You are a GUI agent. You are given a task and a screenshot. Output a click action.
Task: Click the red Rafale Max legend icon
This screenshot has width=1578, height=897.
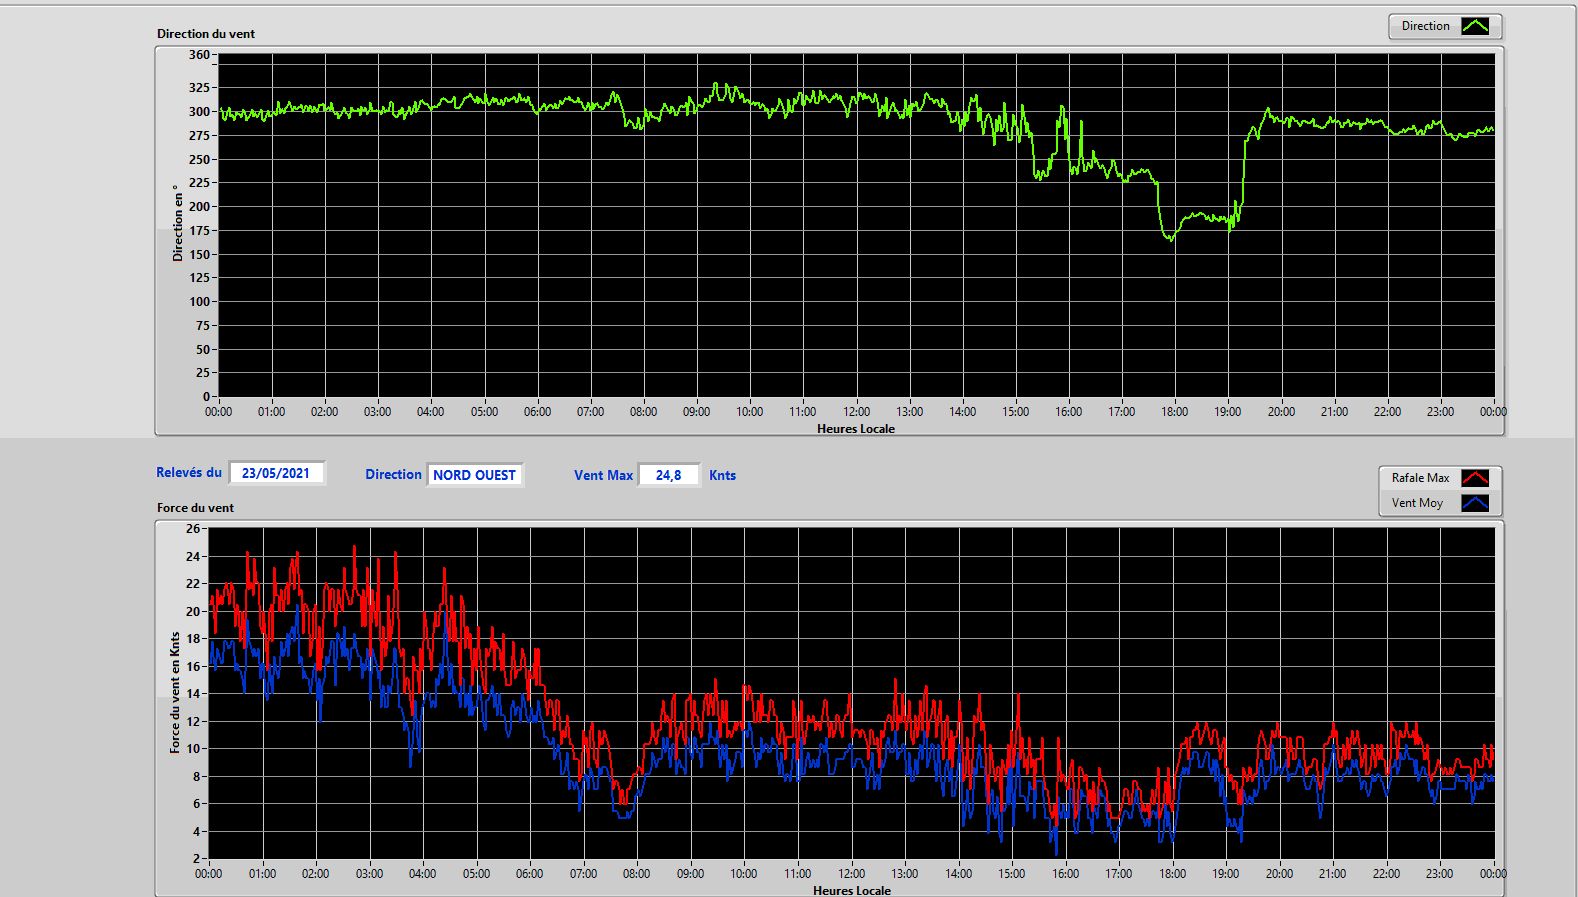point(1475,478)
